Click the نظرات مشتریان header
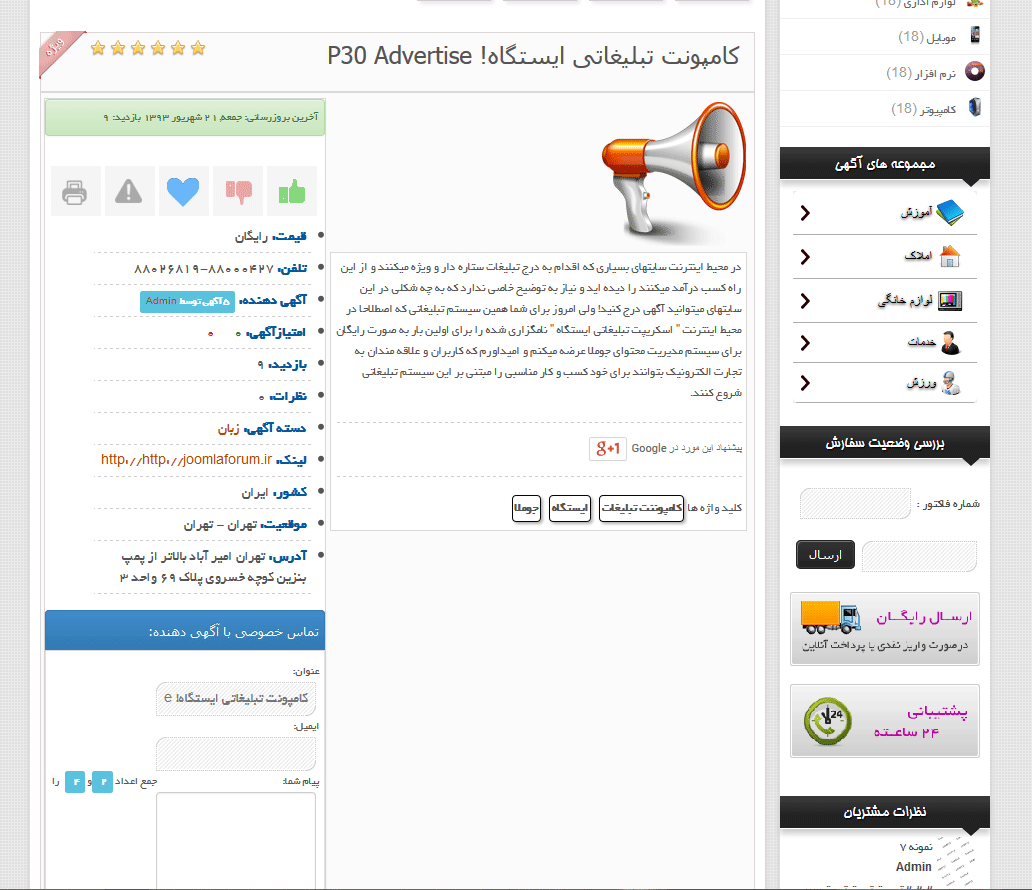Screen dimensions: 1032x890 (885, 812)
